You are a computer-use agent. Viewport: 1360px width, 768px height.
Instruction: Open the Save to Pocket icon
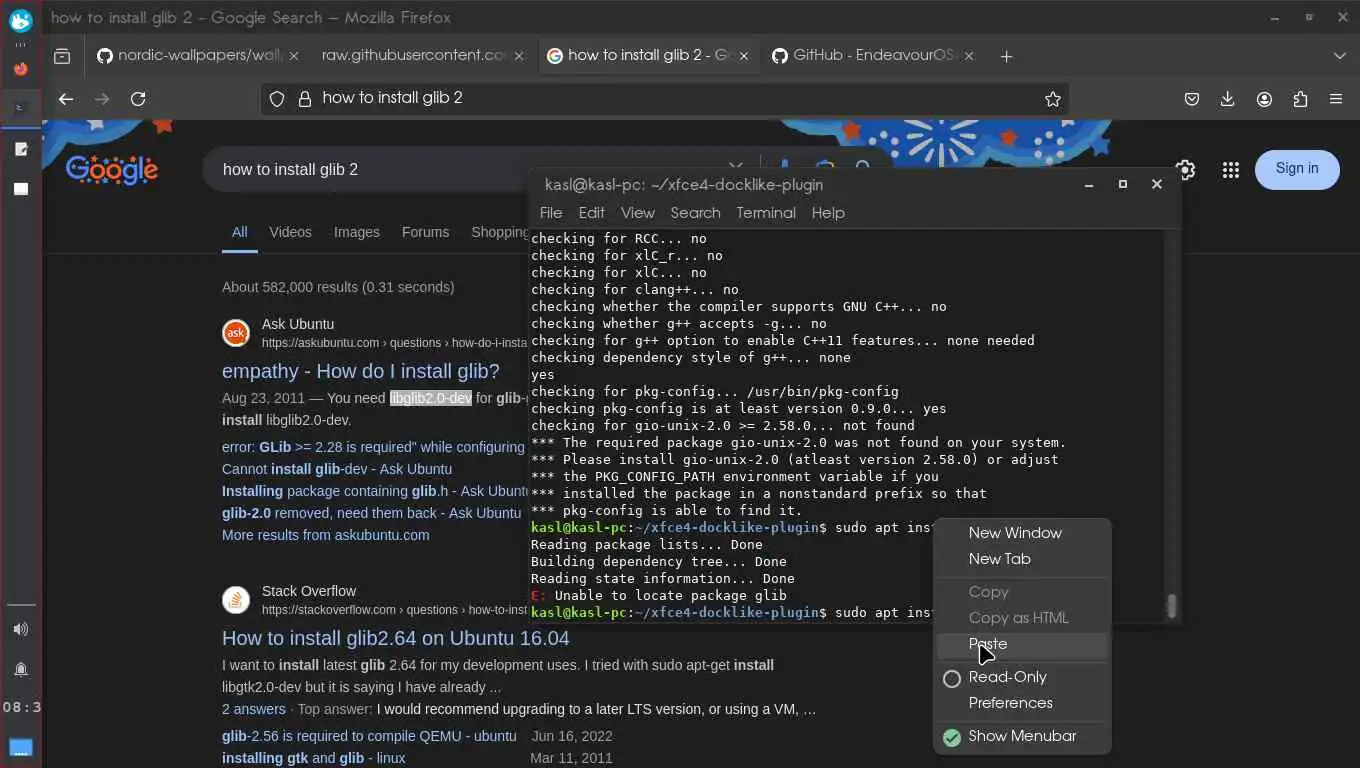(1192, 99)
